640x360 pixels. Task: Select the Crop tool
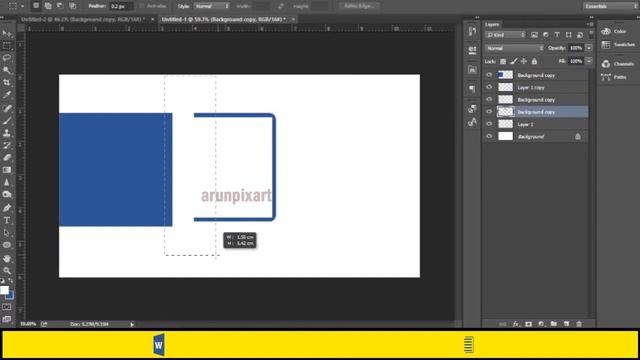pos(7,82)
